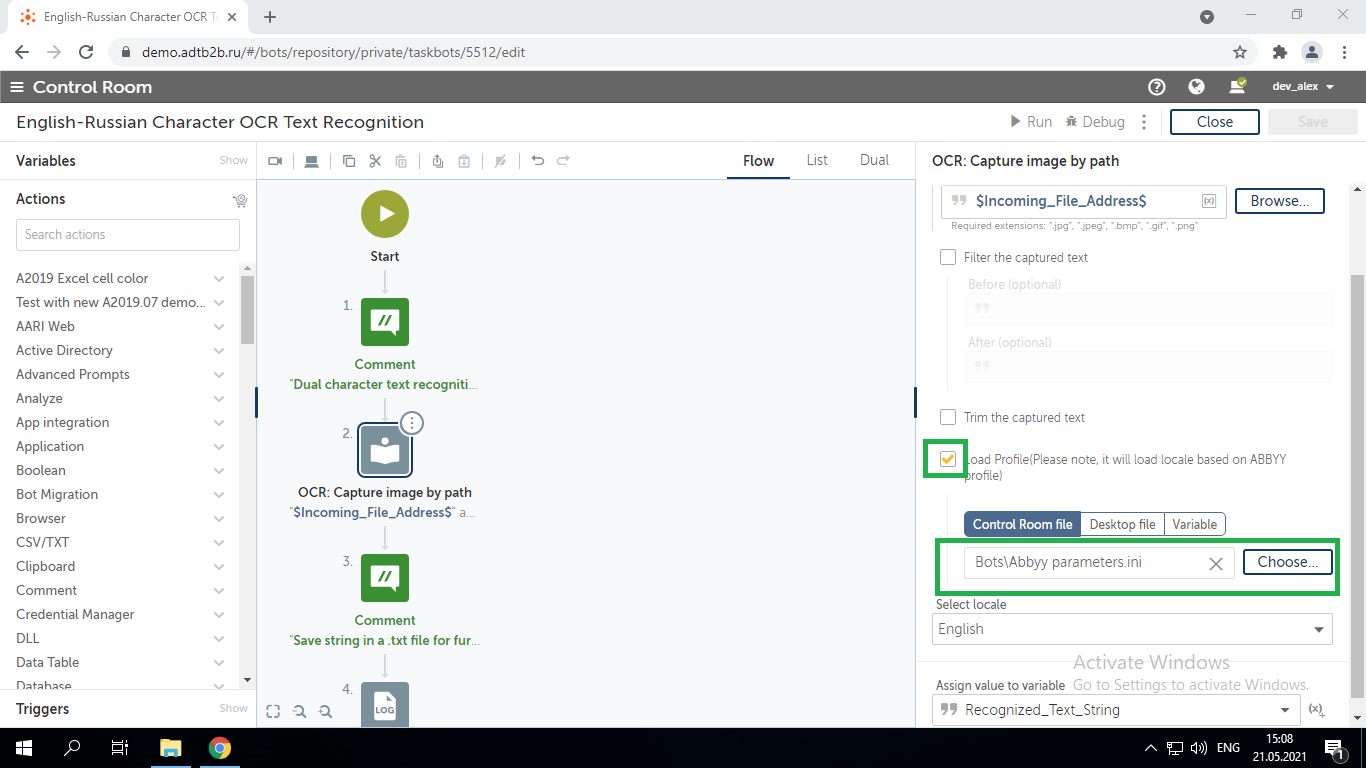Screen dimensions: 1366x768
Task: Switch to the Dual view tab
Action: pos(874,160)
